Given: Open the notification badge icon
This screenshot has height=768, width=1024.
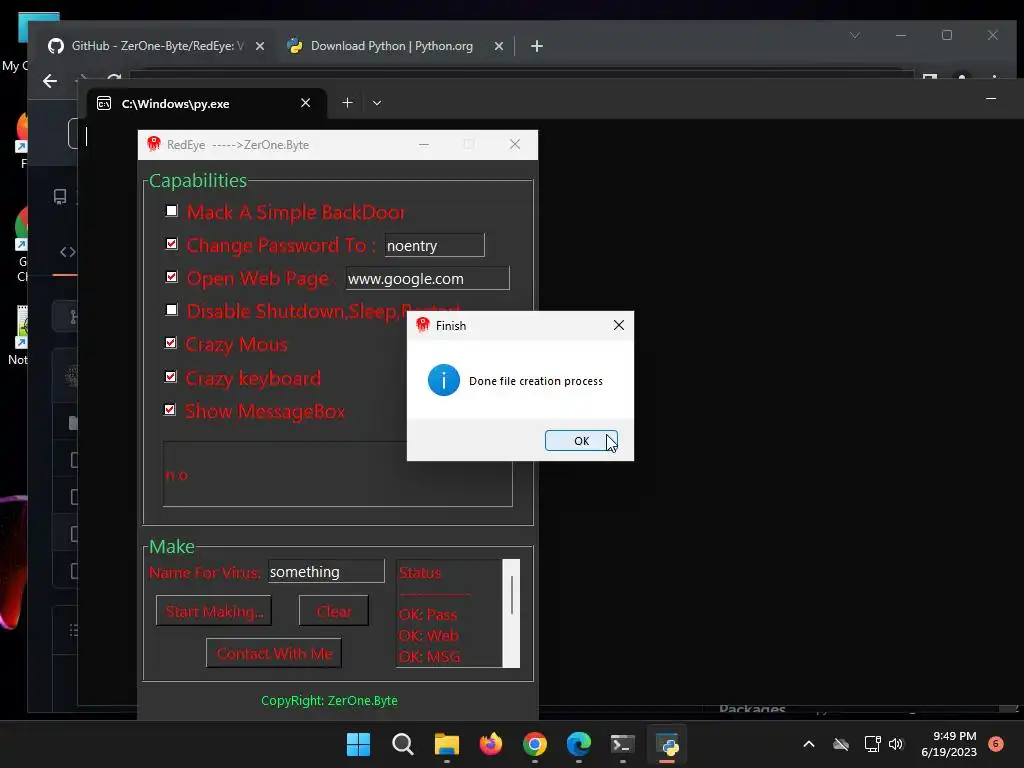Looking at the screenshot, I should point(996,743).
